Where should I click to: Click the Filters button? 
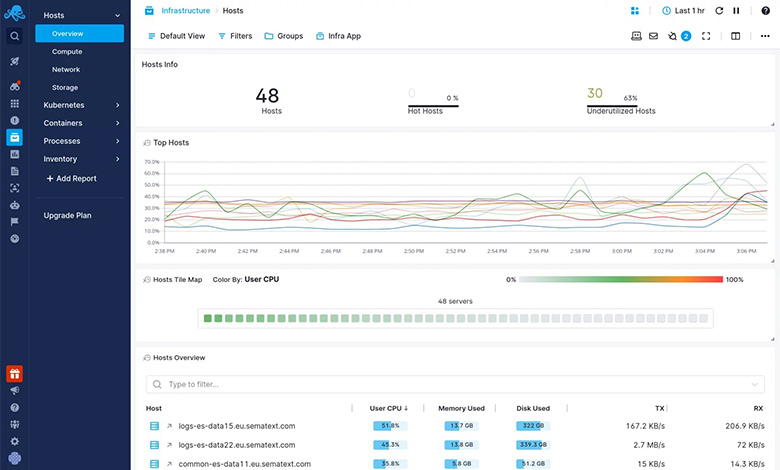pos(235,36)
